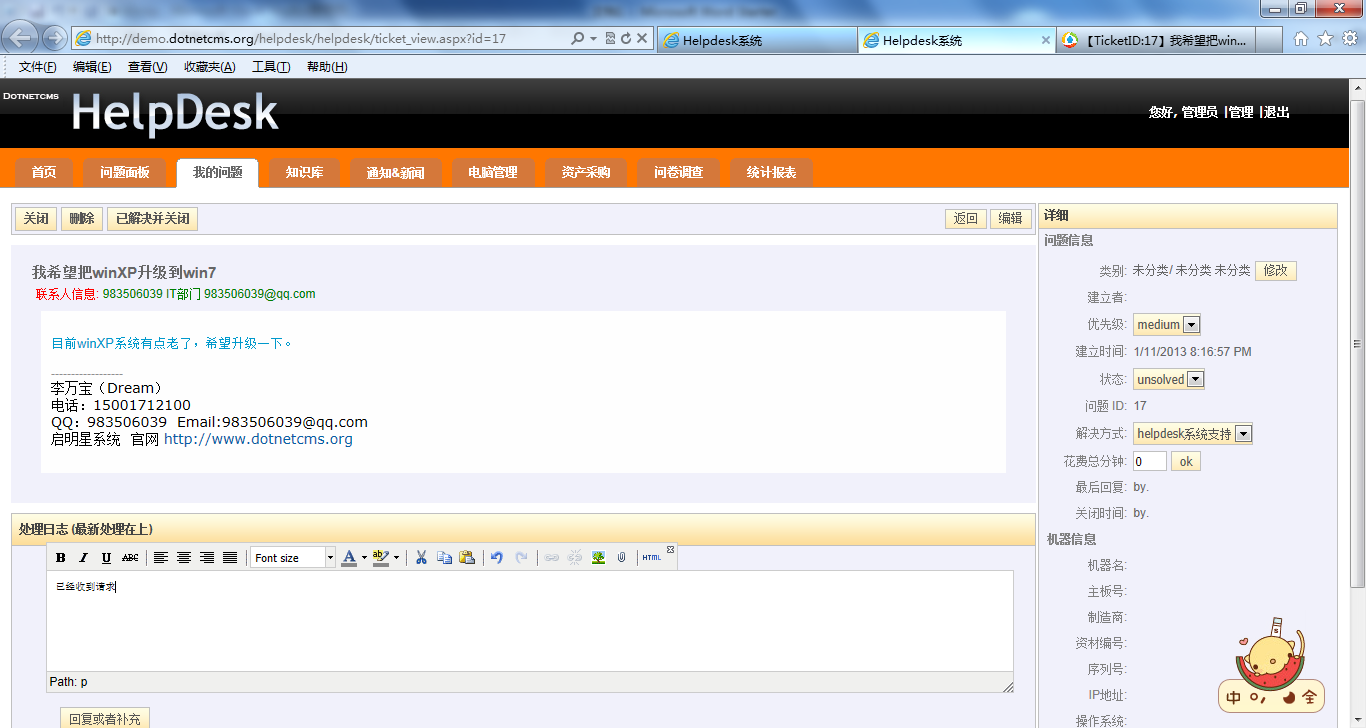
Task: Open the priority dropdown showing medium
Action: [1167, 325]
